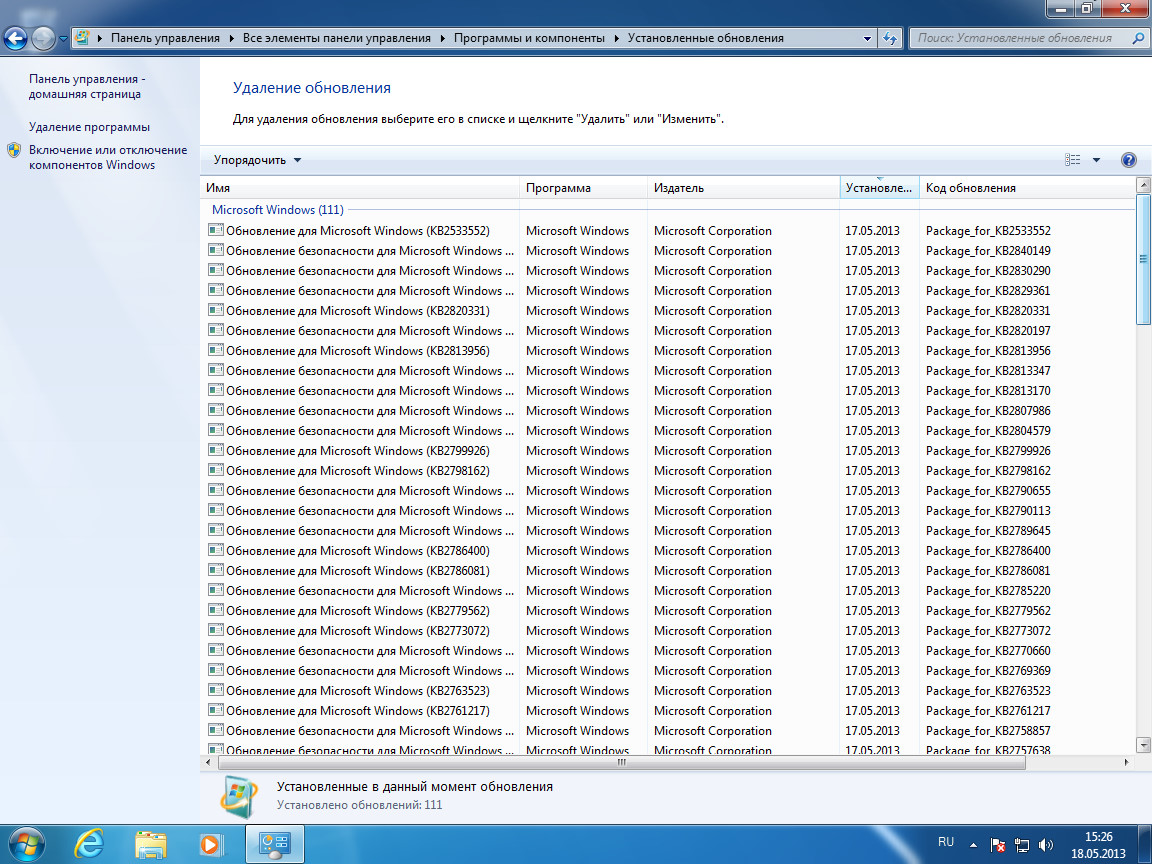Click the Help question mark icon

click(x=1128, y=160)
